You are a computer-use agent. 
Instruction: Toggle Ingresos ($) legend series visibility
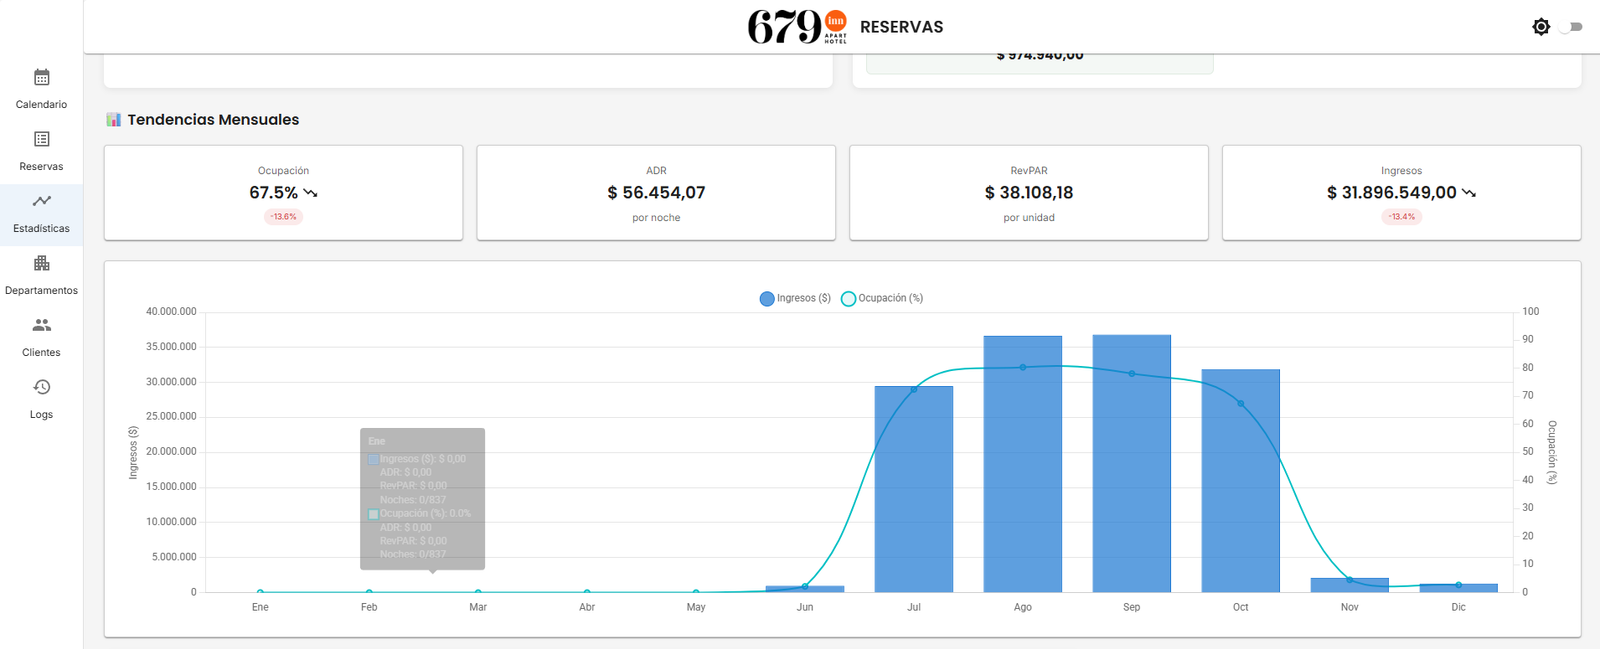(x=795, y=298)
